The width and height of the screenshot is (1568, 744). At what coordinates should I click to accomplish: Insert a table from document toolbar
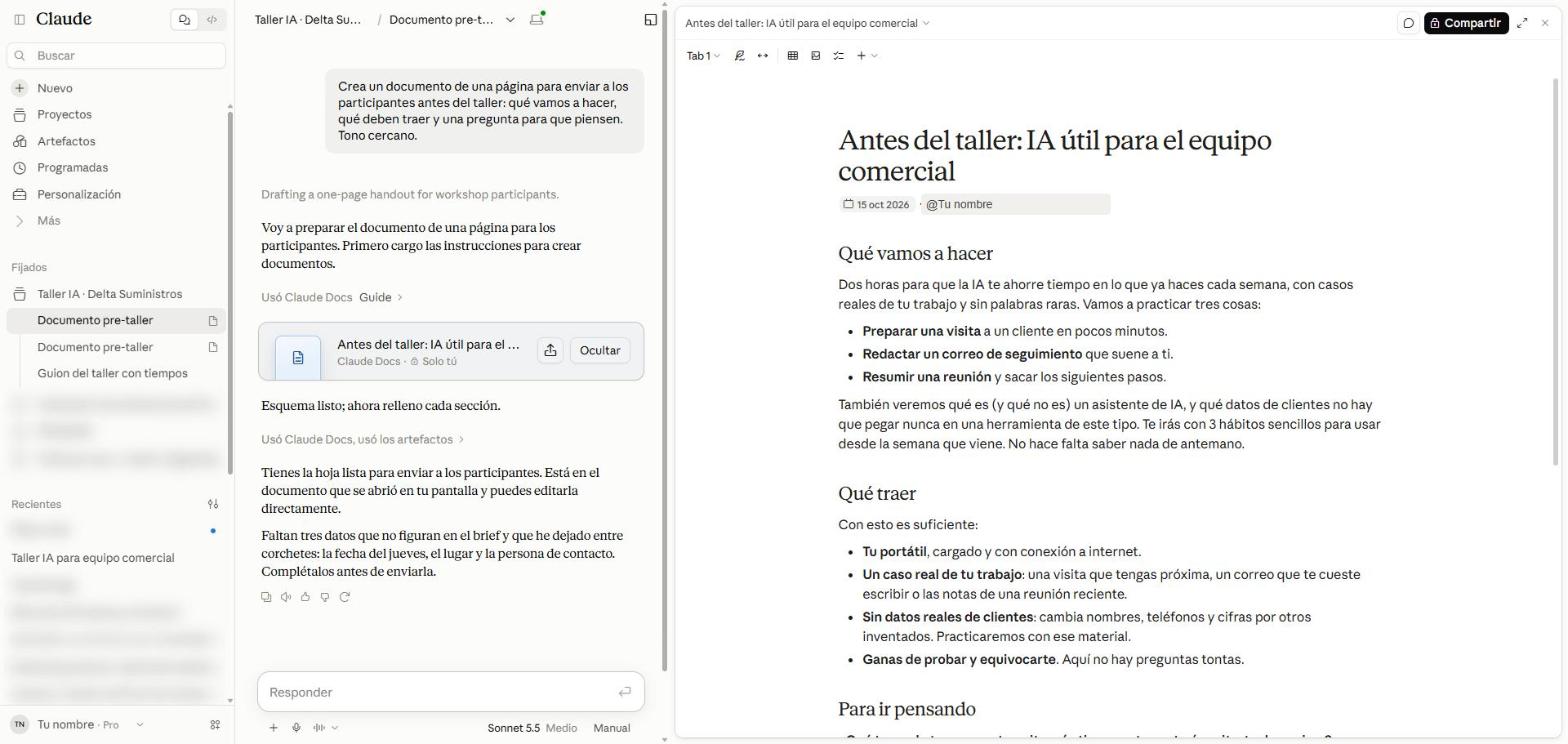[793, 56]
